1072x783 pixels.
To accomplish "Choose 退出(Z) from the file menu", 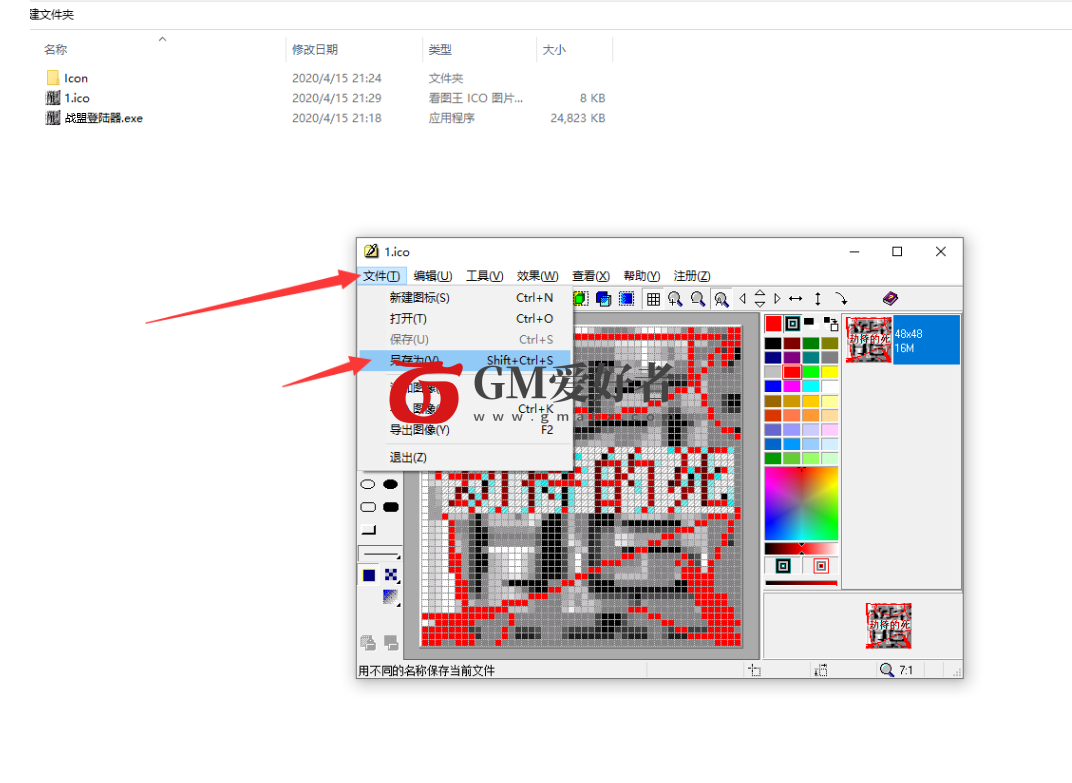I will pos(465,457).
